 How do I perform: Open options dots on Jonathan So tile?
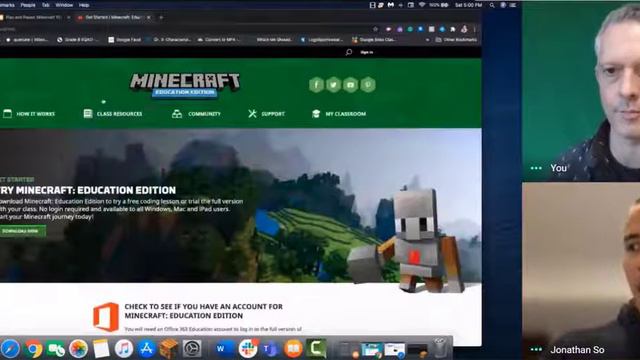coord(536,349)
